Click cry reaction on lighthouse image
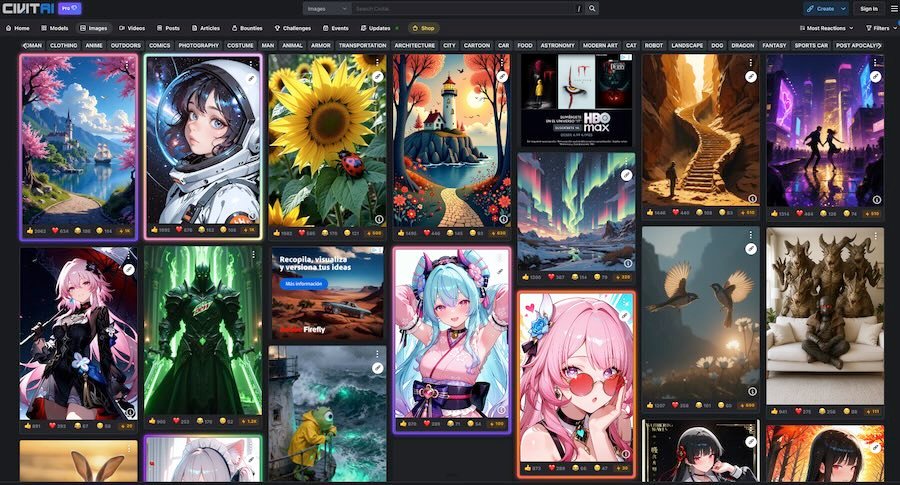Viewport: 900px width, 485px height. click(476, 233)
